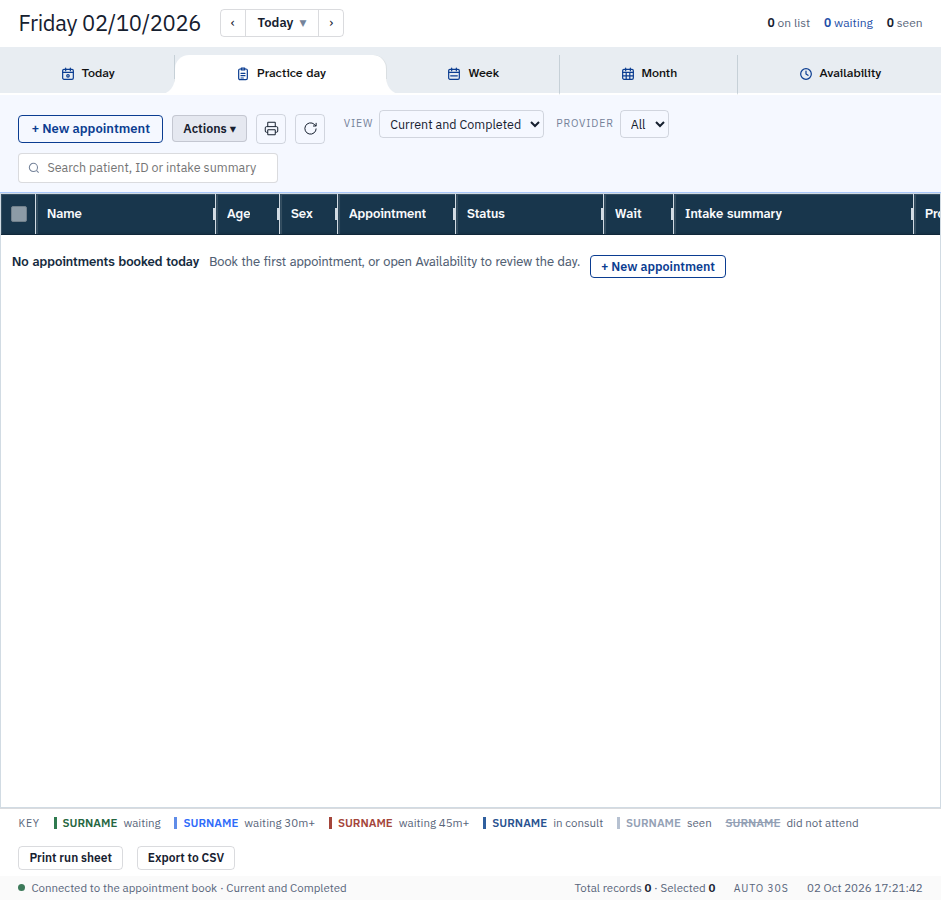Click the AUTO 30S refresh indicator
The height and width of the screenshot is (900, 941).
[760, 889]
